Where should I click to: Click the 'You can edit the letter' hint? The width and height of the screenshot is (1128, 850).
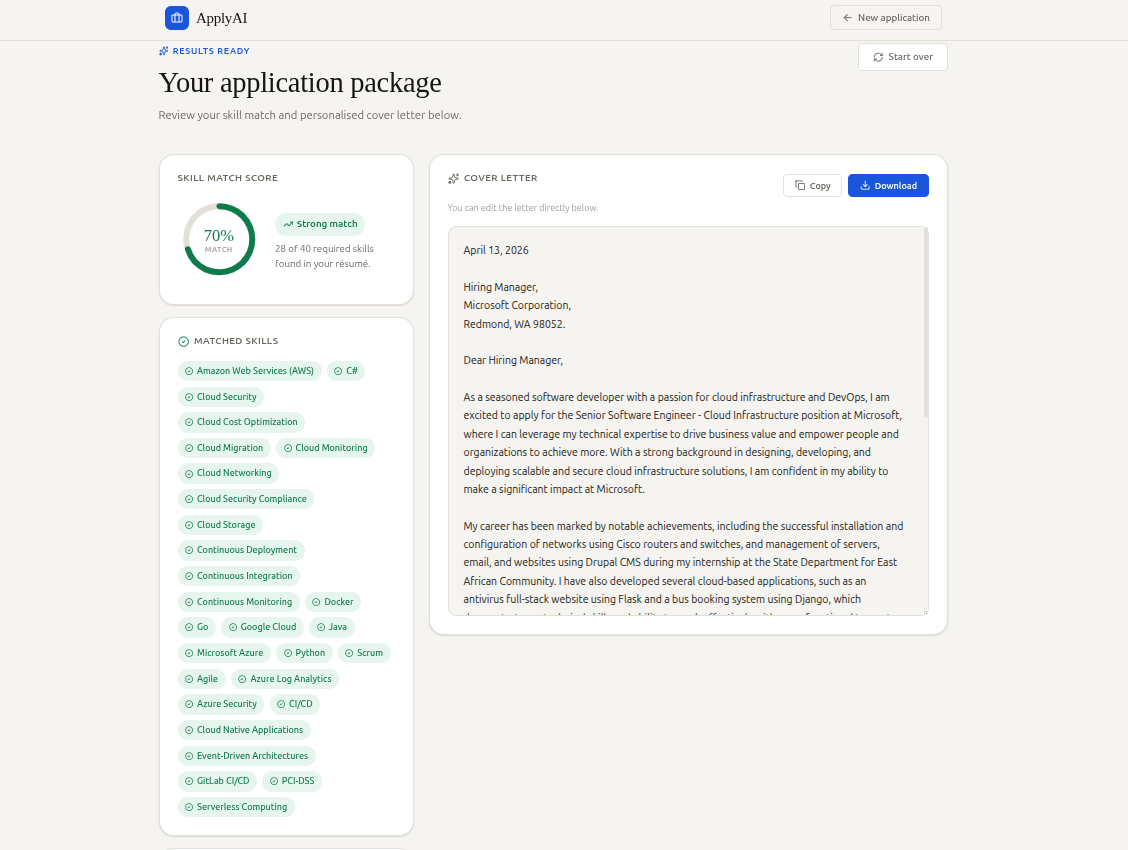point(523,208)
